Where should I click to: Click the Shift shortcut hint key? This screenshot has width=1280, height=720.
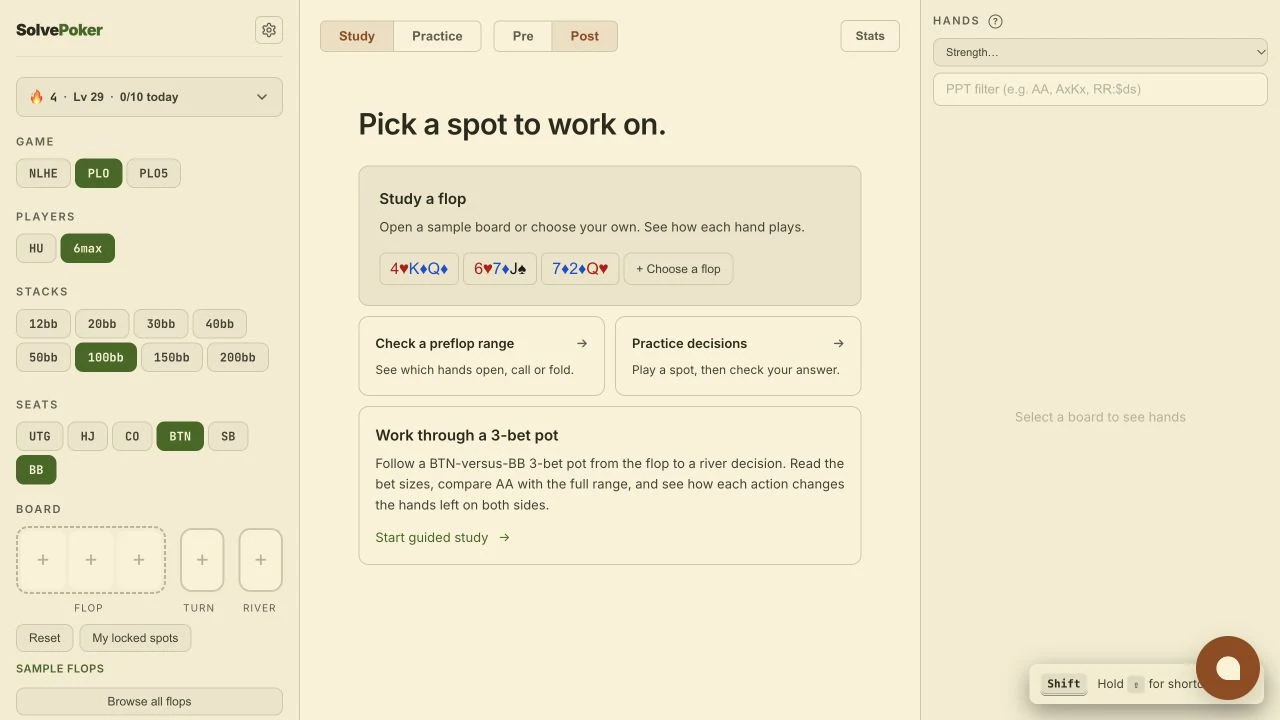[x=1063, y=684]
